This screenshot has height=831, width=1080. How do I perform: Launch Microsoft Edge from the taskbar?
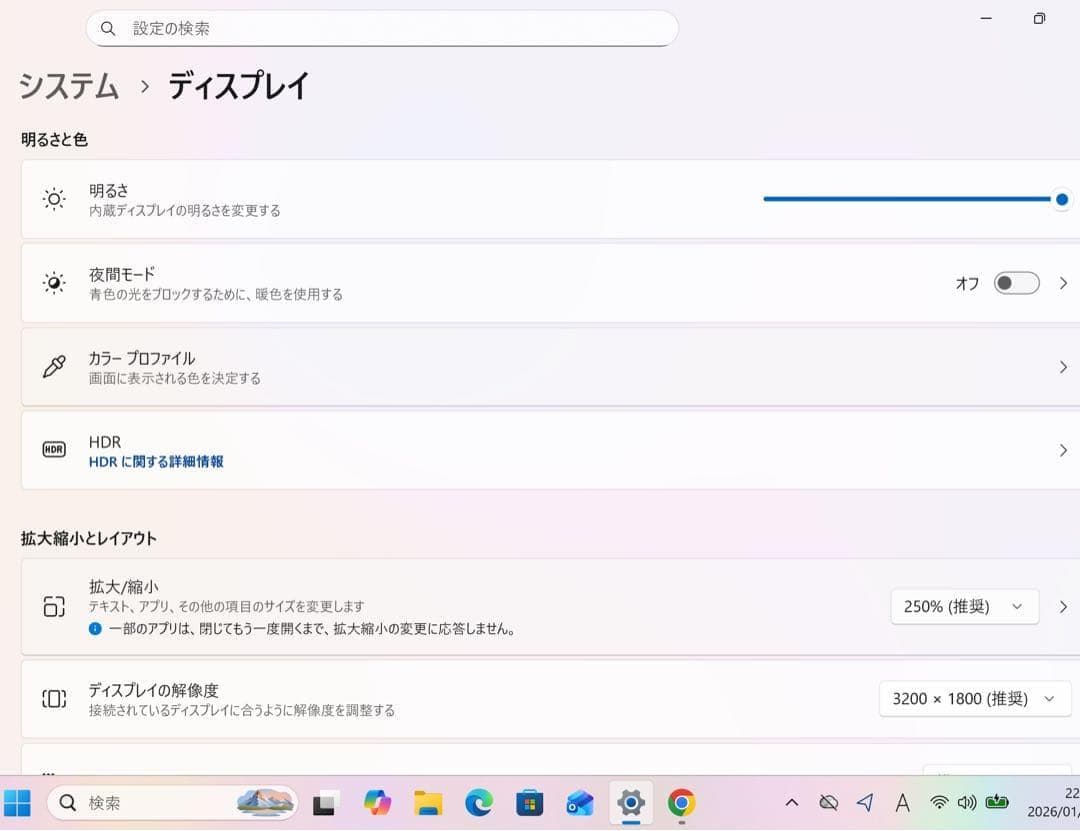[x=479, y=803]
